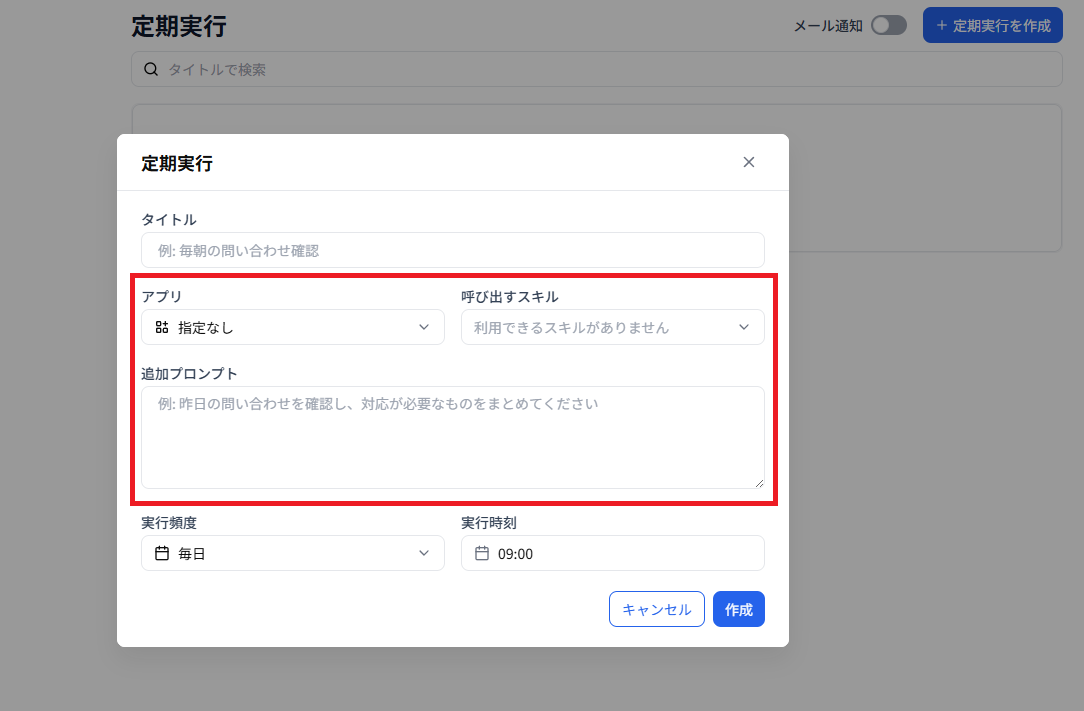This screenshot has width=1084, height=711.
Task: Click the search magnifier icon
Action: point(151,69)
